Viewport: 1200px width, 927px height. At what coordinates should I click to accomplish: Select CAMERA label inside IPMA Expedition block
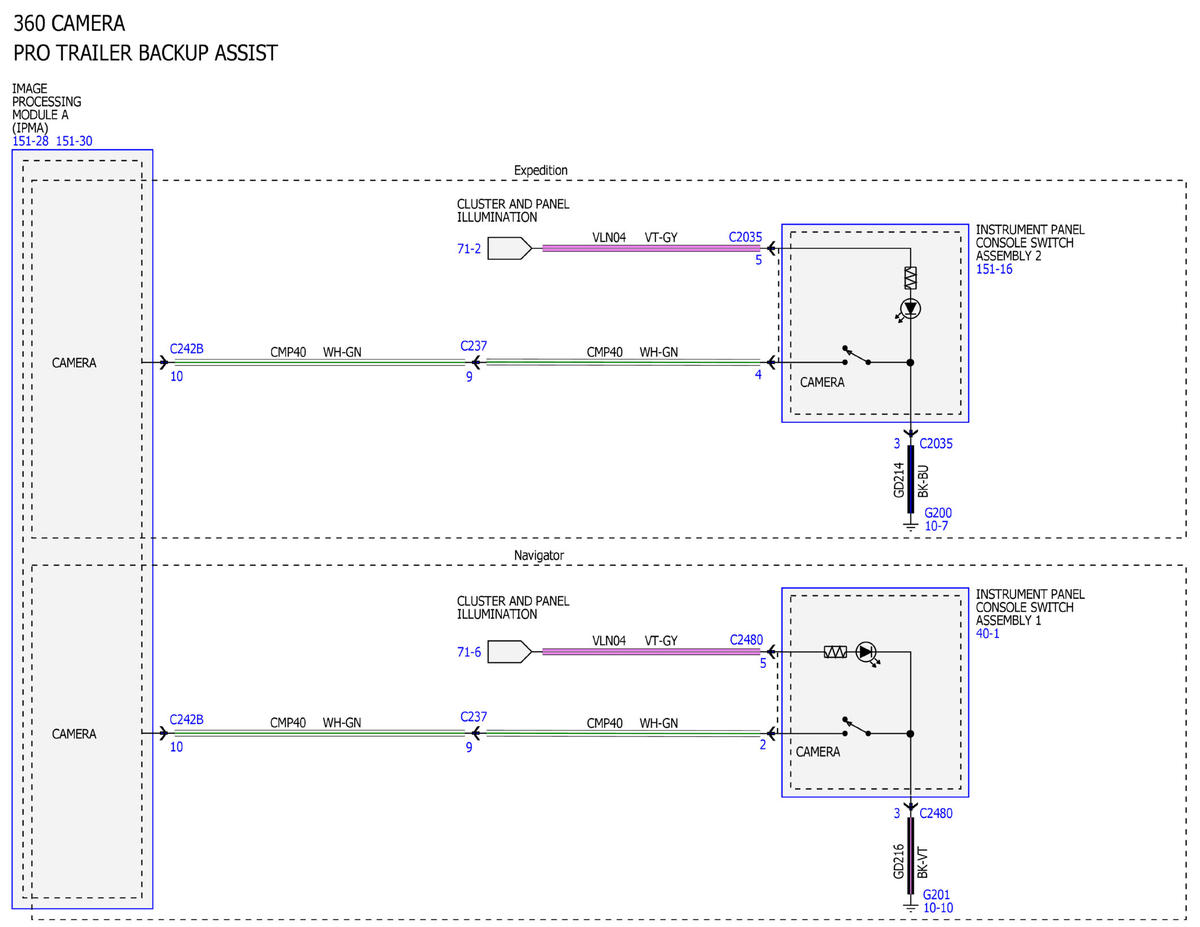click(74, 363)
